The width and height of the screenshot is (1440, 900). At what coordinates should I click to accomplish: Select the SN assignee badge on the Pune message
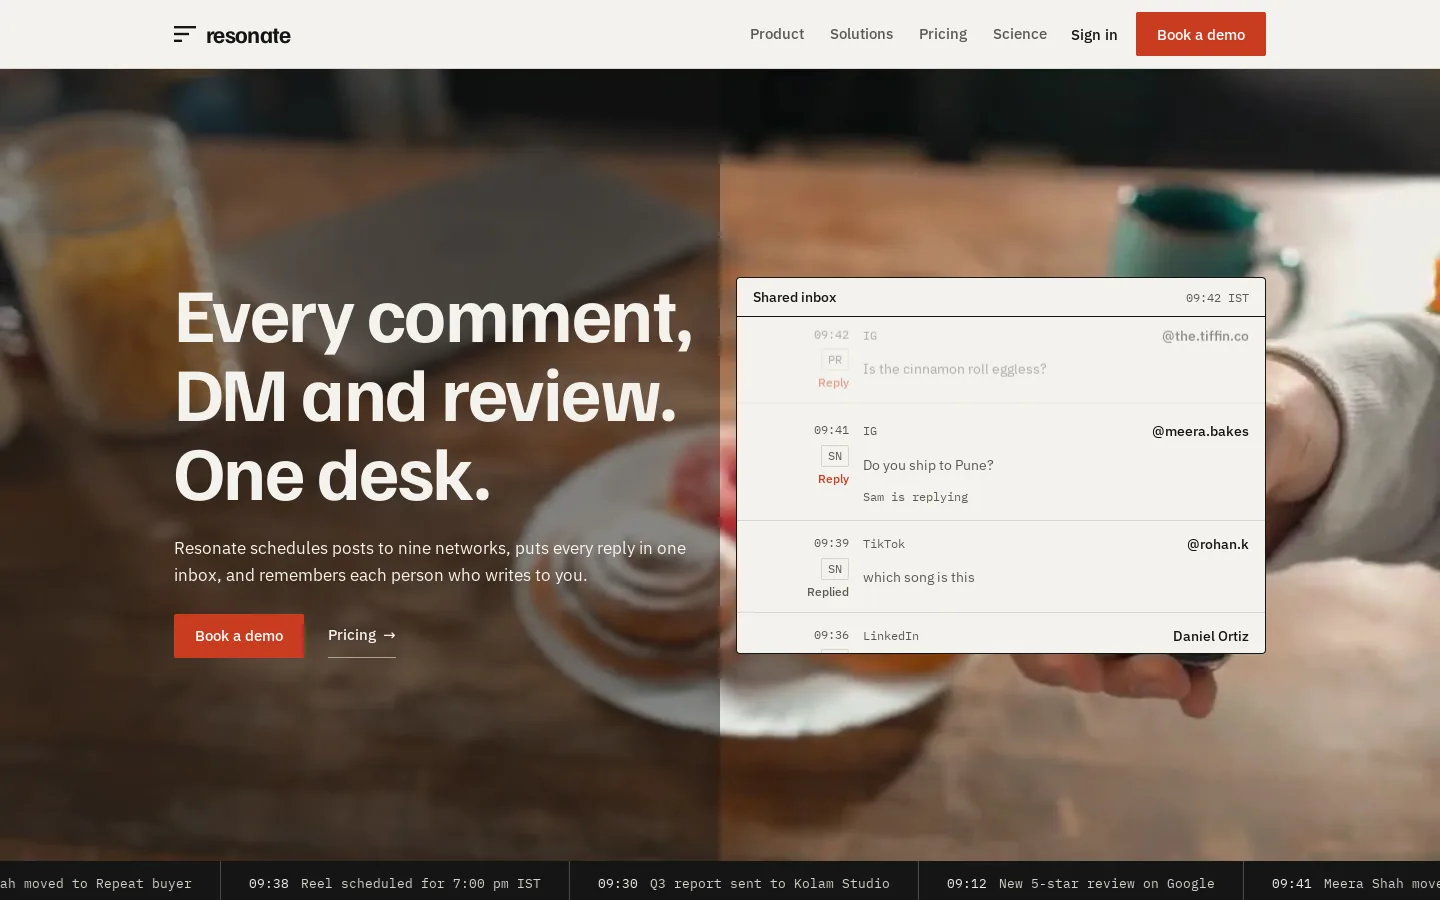coord(835,456)
